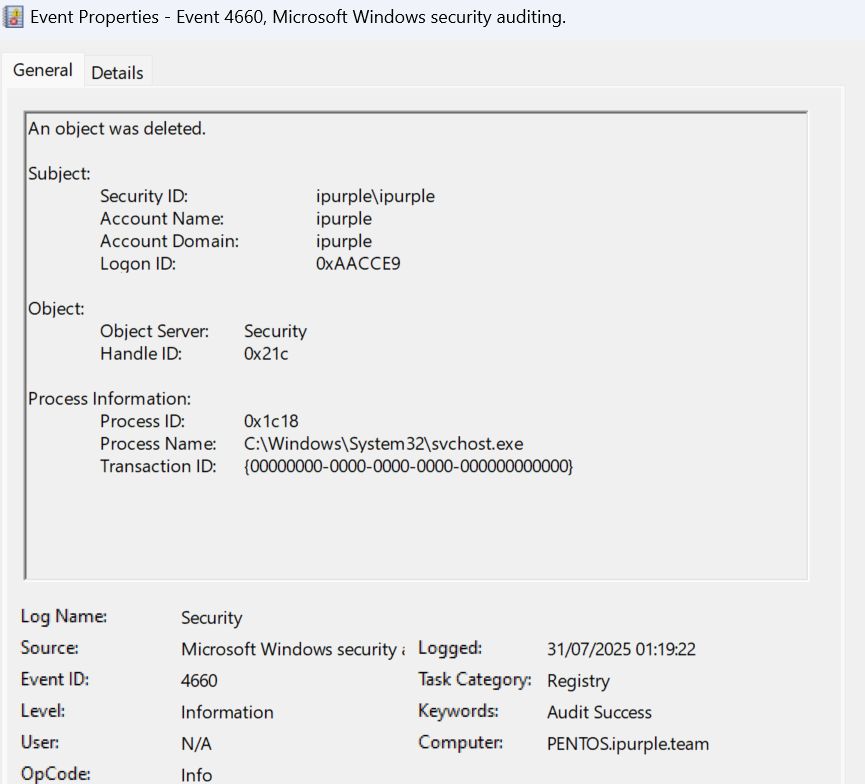Click the Level field showing Information
The height and width of the screenshot is (784, 865).
click(227, 713)
